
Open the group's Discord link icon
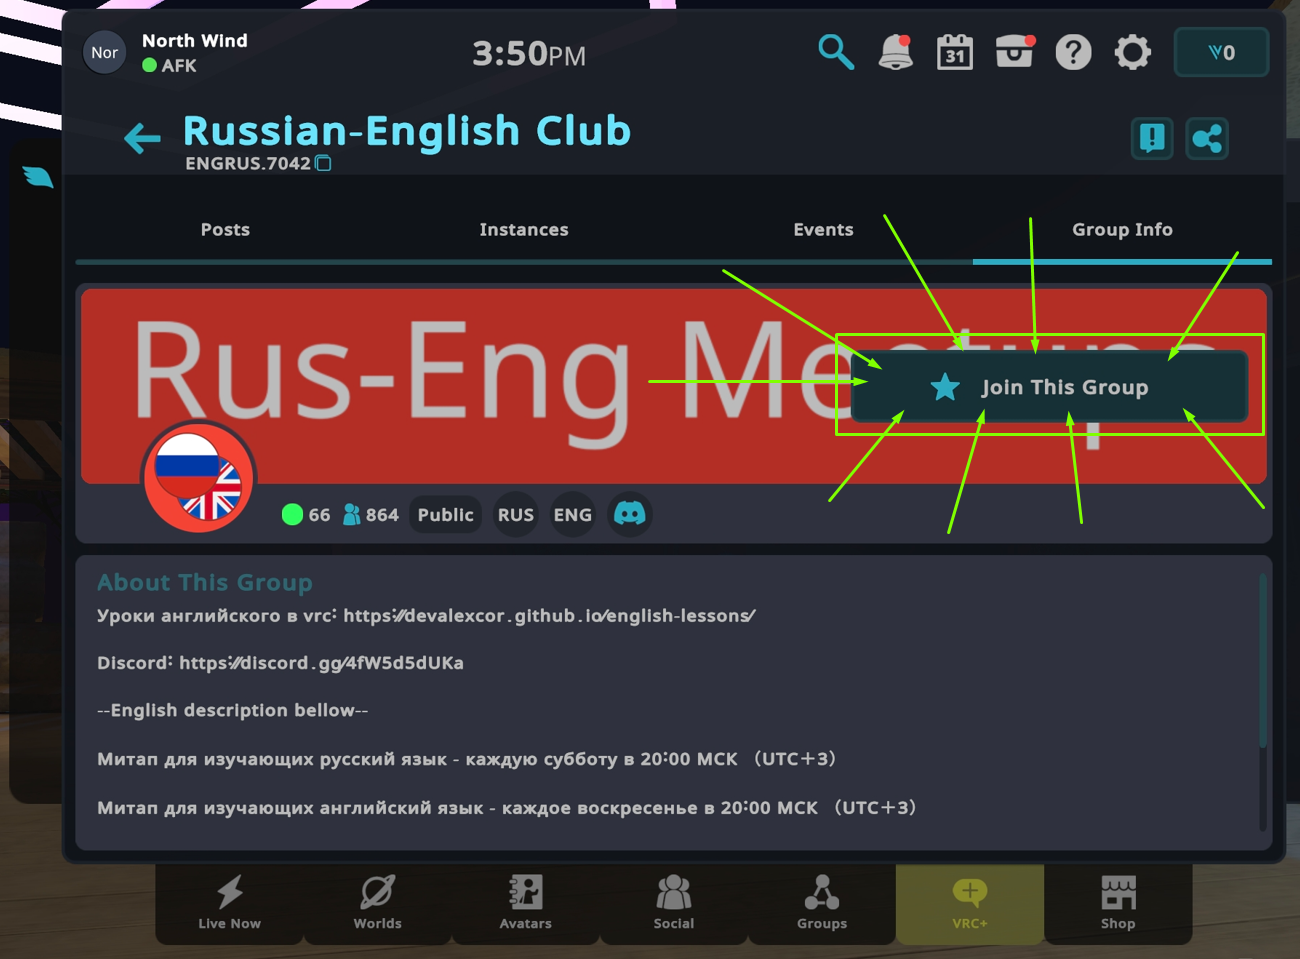click(x=630, y=515)
